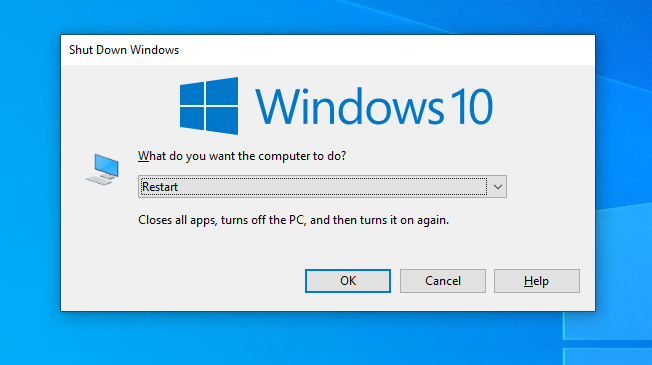Image resolution: width=652 pixels, height=365 pixels.
Task: Cancel the Shut Down Windows dialog
Action: [442, 281]
